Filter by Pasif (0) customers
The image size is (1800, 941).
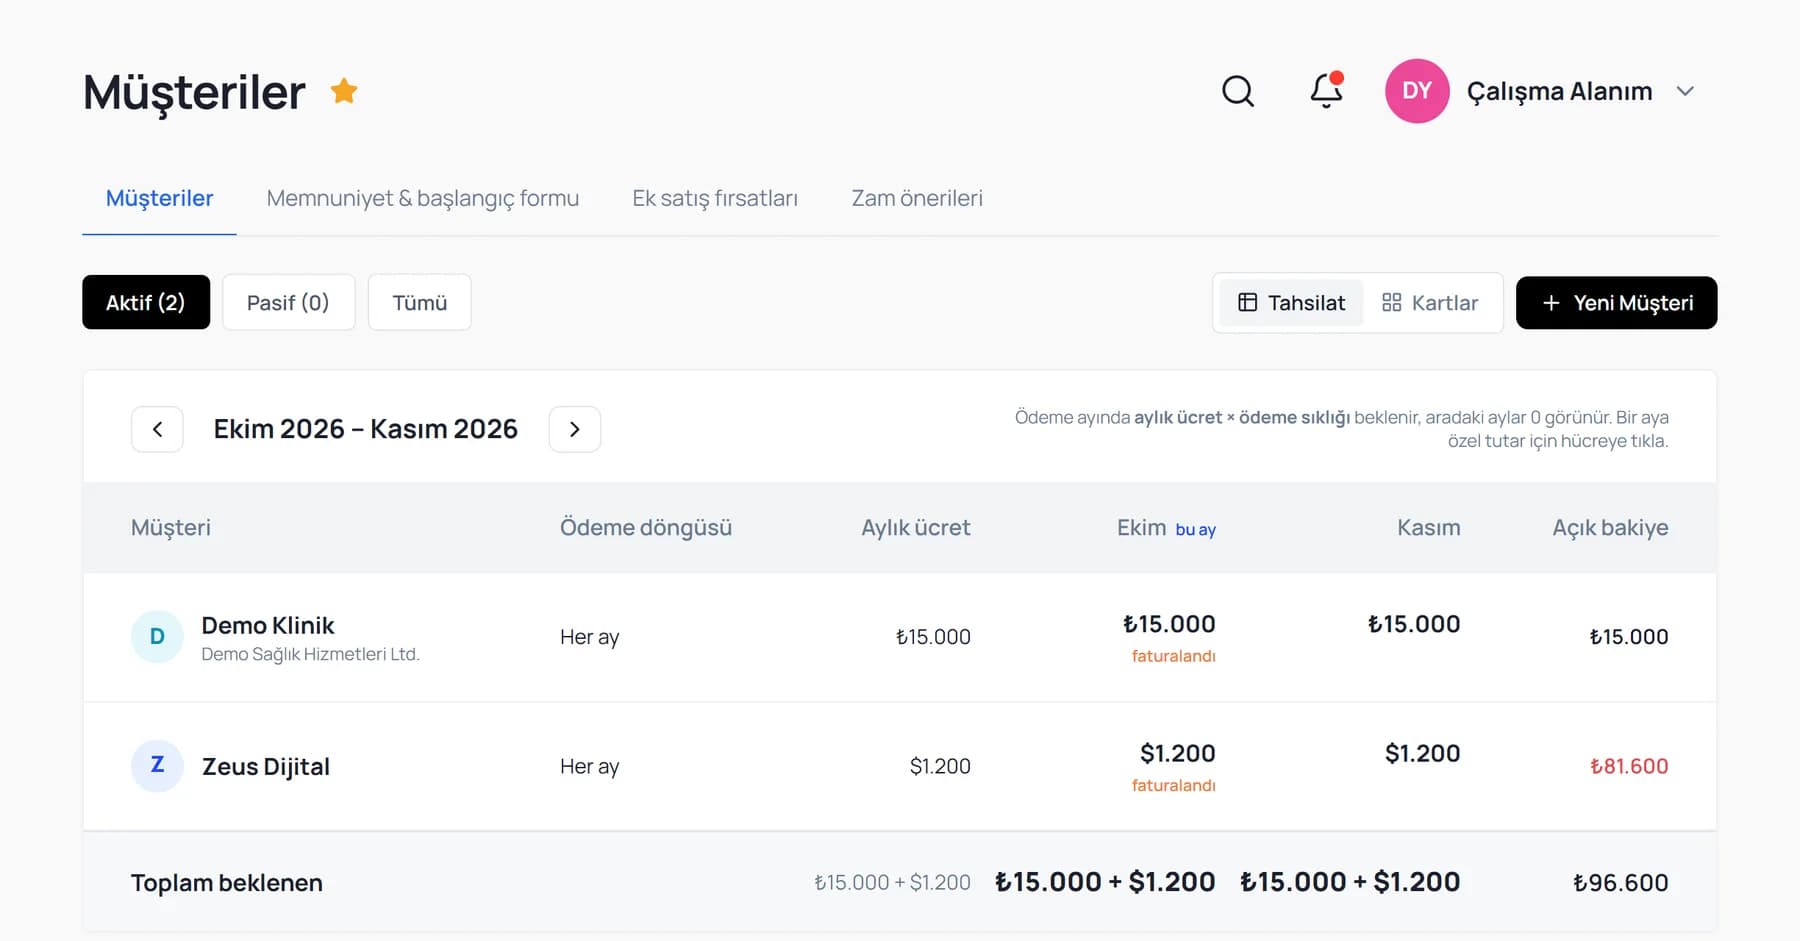point(288,302)
